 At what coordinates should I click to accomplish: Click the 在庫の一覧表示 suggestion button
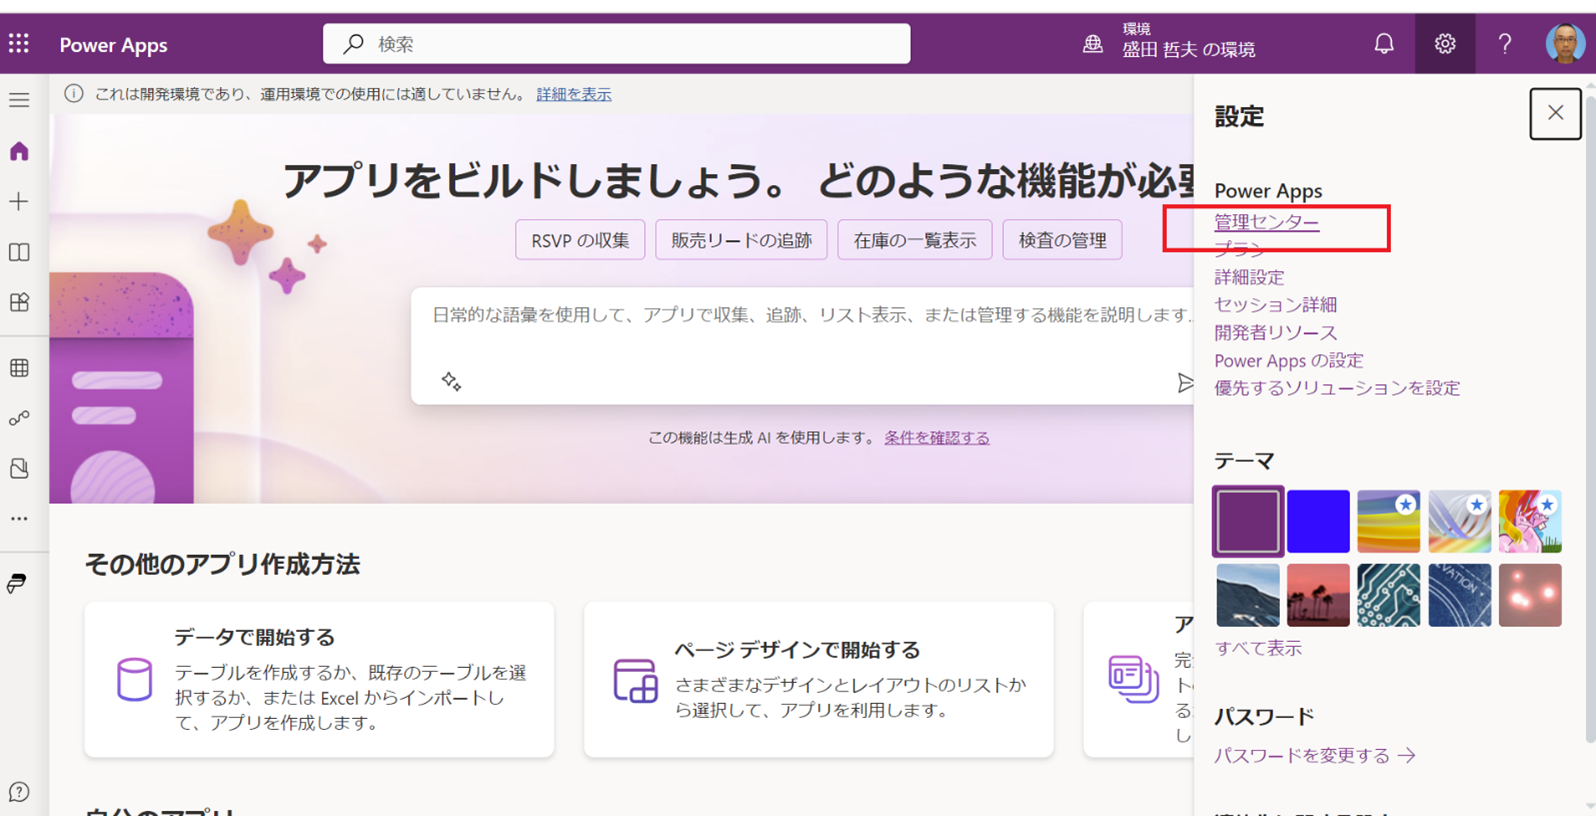[915, 240]
